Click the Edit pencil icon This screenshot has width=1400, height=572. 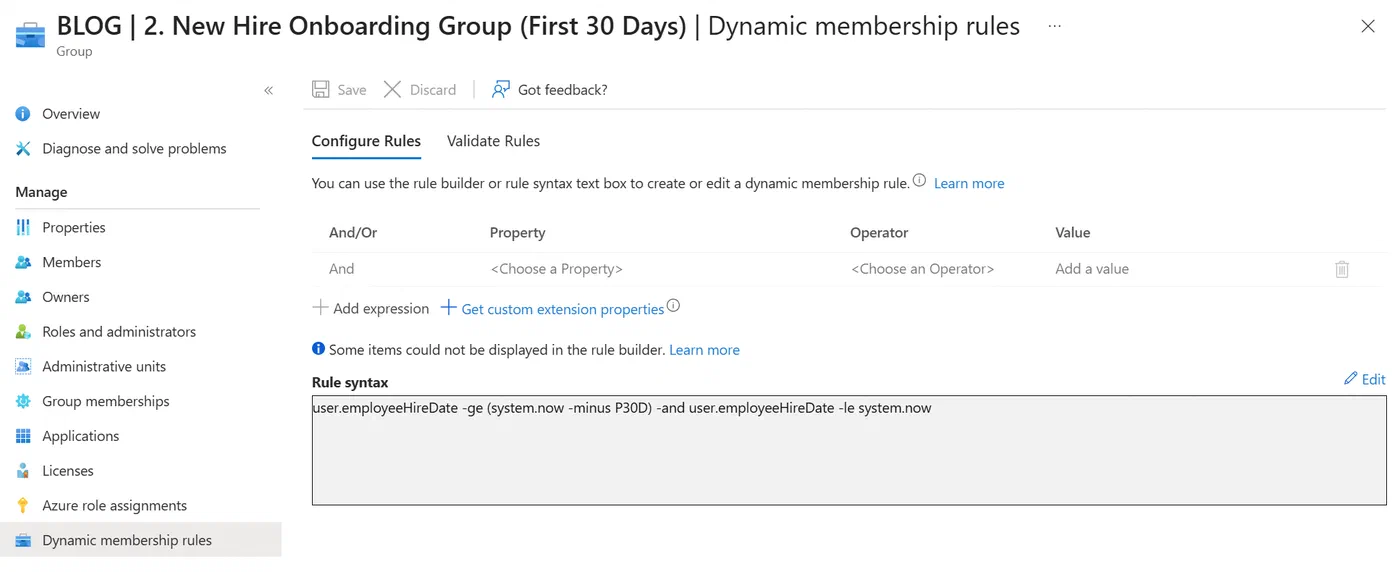click(1351, 378)
